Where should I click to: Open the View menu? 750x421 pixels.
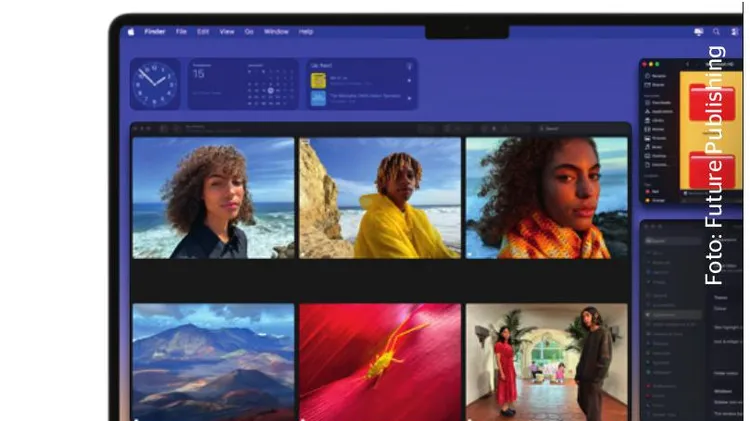226,32
